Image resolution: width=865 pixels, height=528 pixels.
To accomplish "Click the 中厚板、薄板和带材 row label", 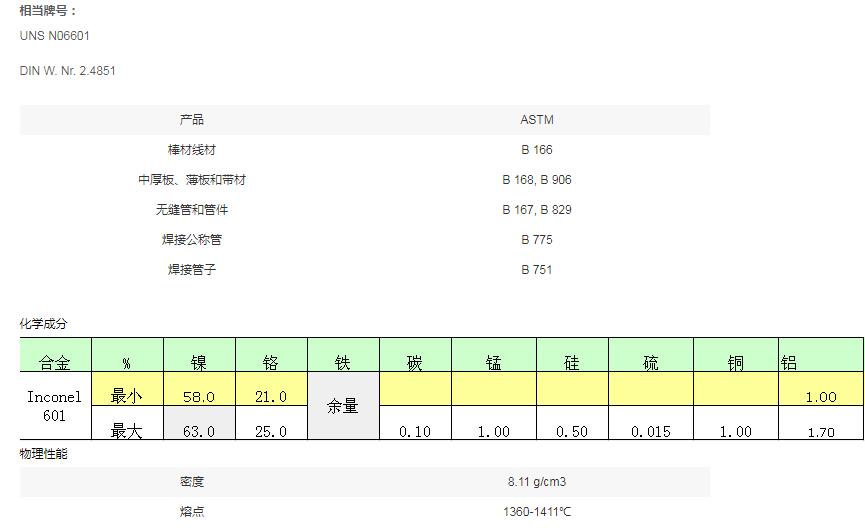I will pyautogui.click(x=192, y=179).
